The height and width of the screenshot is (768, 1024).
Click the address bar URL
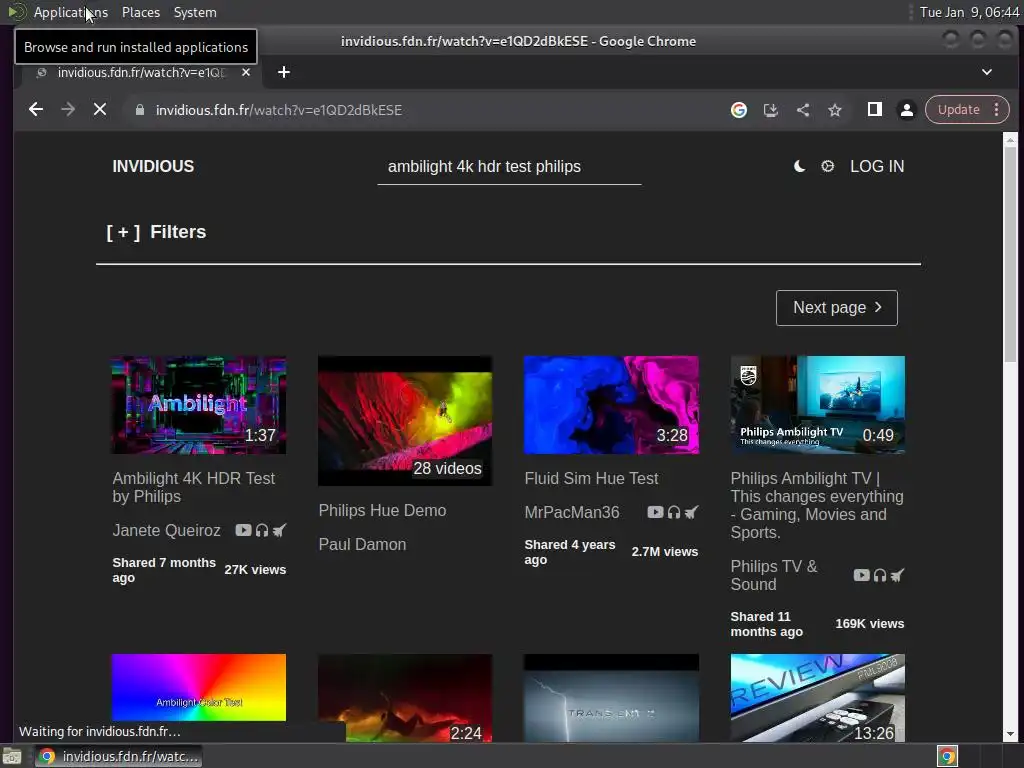279,110
